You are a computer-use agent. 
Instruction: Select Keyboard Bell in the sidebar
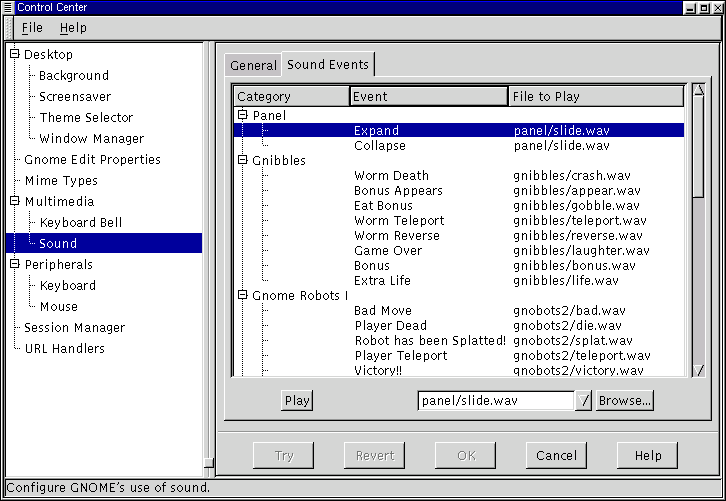point(80,222)
